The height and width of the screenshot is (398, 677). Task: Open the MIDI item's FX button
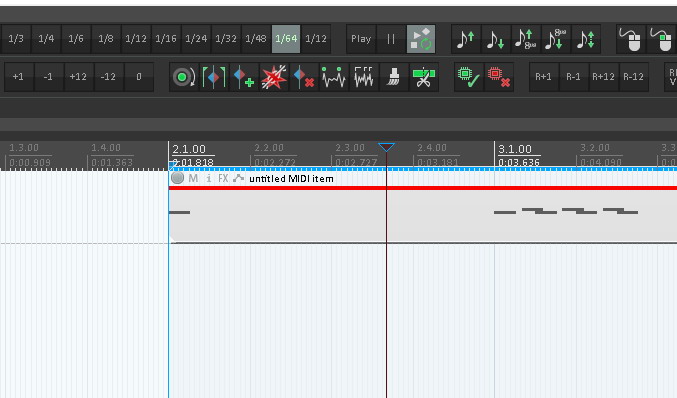(x=223, y=178)
